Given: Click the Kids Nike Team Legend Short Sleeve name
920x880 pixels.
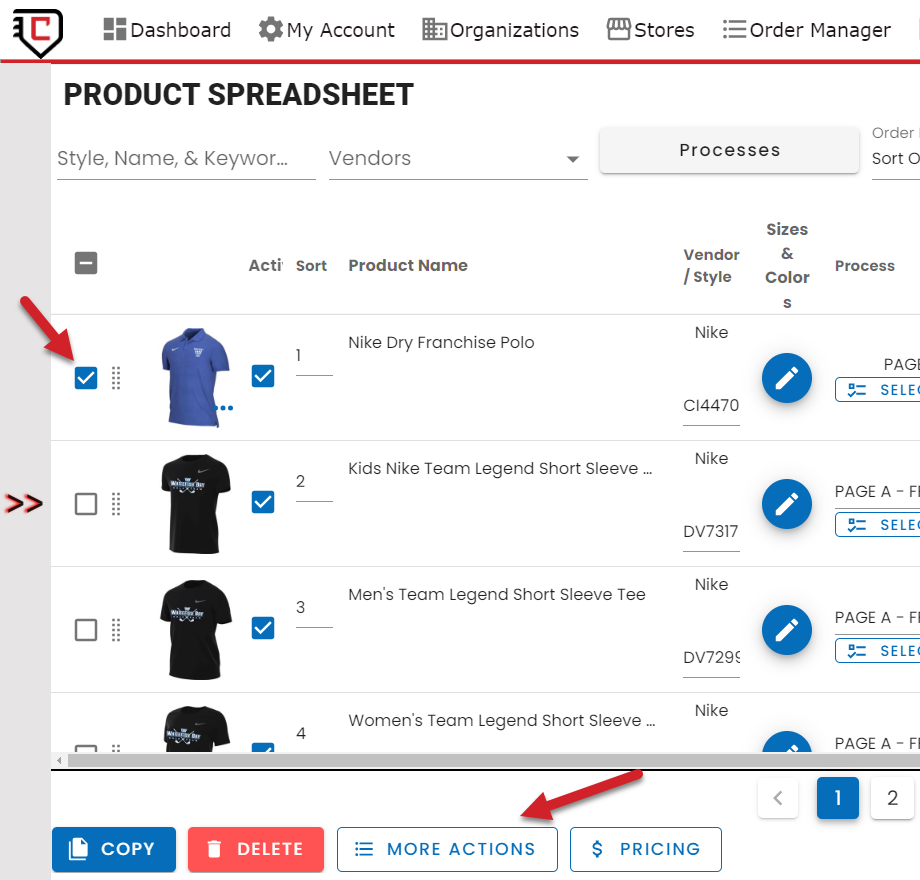Looking at the screenshot, I should click(500, 469).
